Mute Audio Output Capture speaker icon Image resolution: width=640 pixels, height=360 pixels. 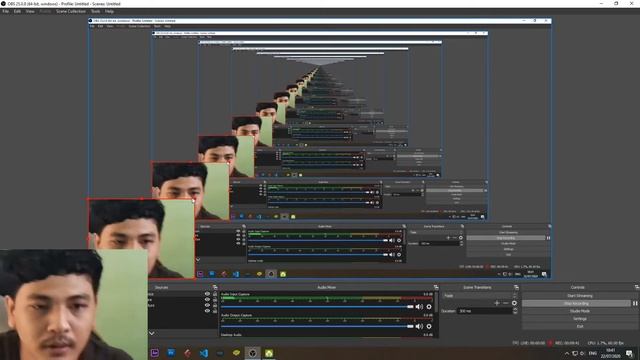point(419,327)
